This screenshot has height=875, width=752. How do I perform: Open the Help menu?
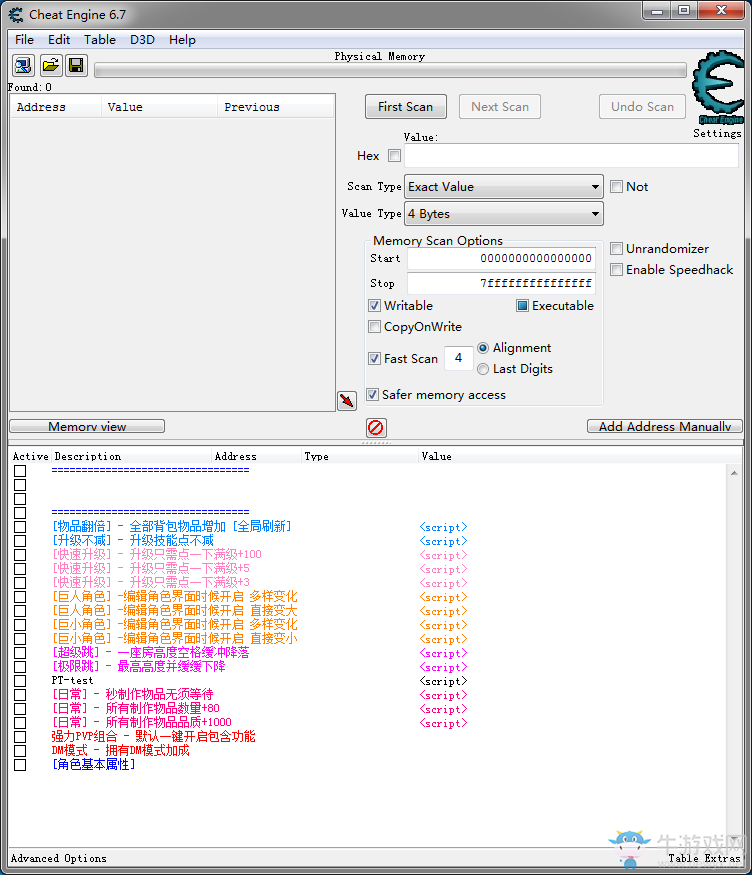182,40
